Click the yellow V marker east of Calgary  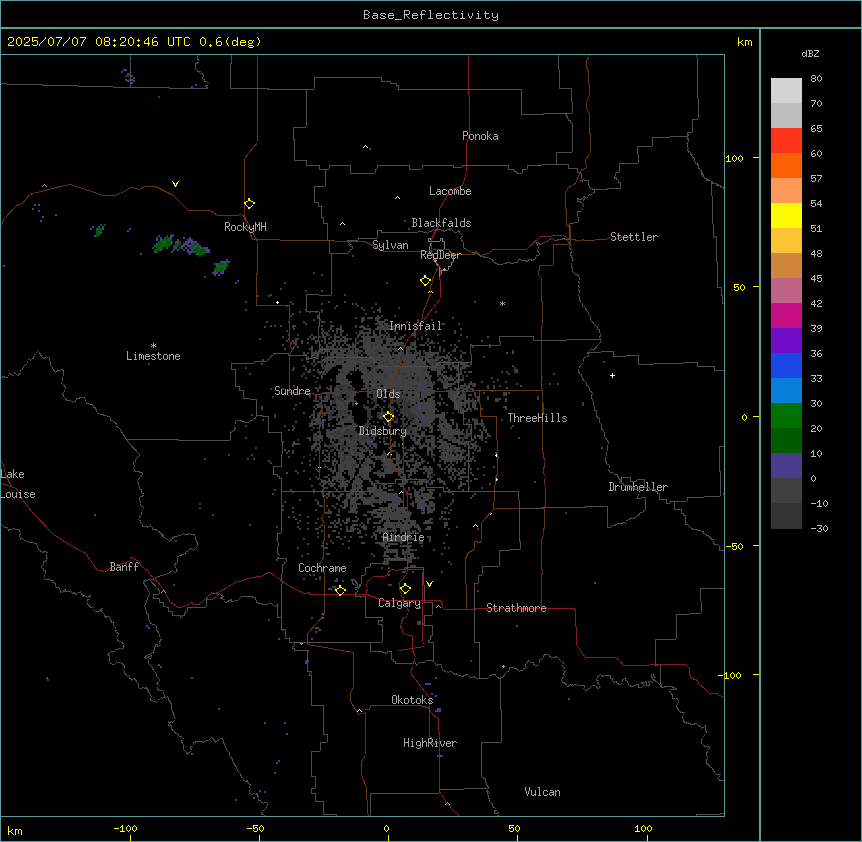[x=429, y=584]
